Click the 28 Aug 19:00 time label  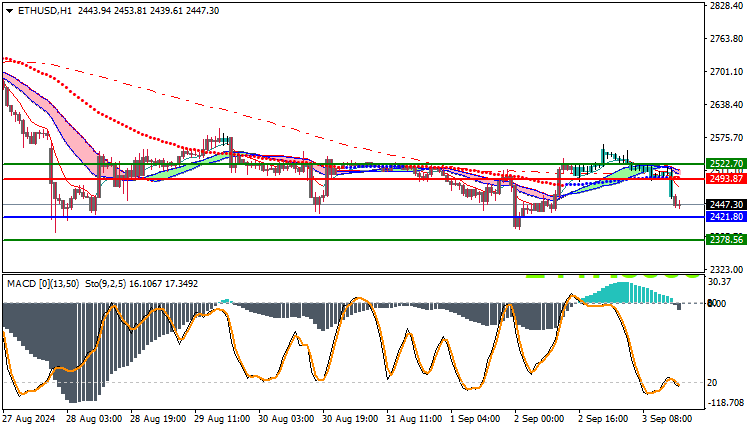[x=158, y=419]
